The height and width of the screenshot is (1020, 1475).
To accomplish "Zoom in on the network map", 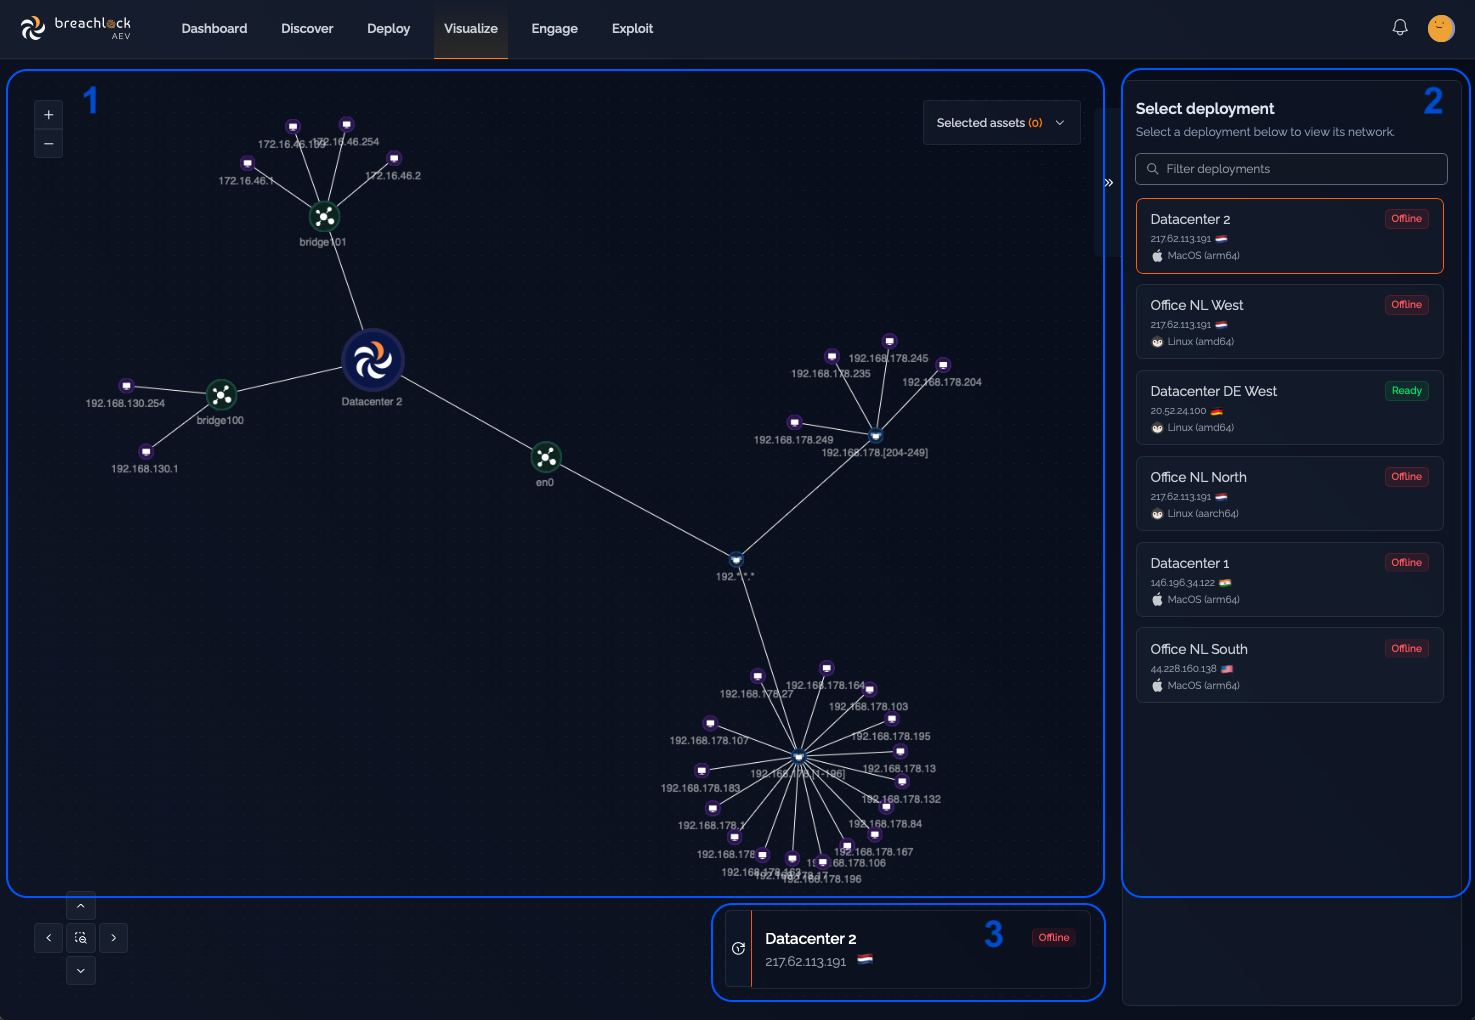I will coord(49,115).
